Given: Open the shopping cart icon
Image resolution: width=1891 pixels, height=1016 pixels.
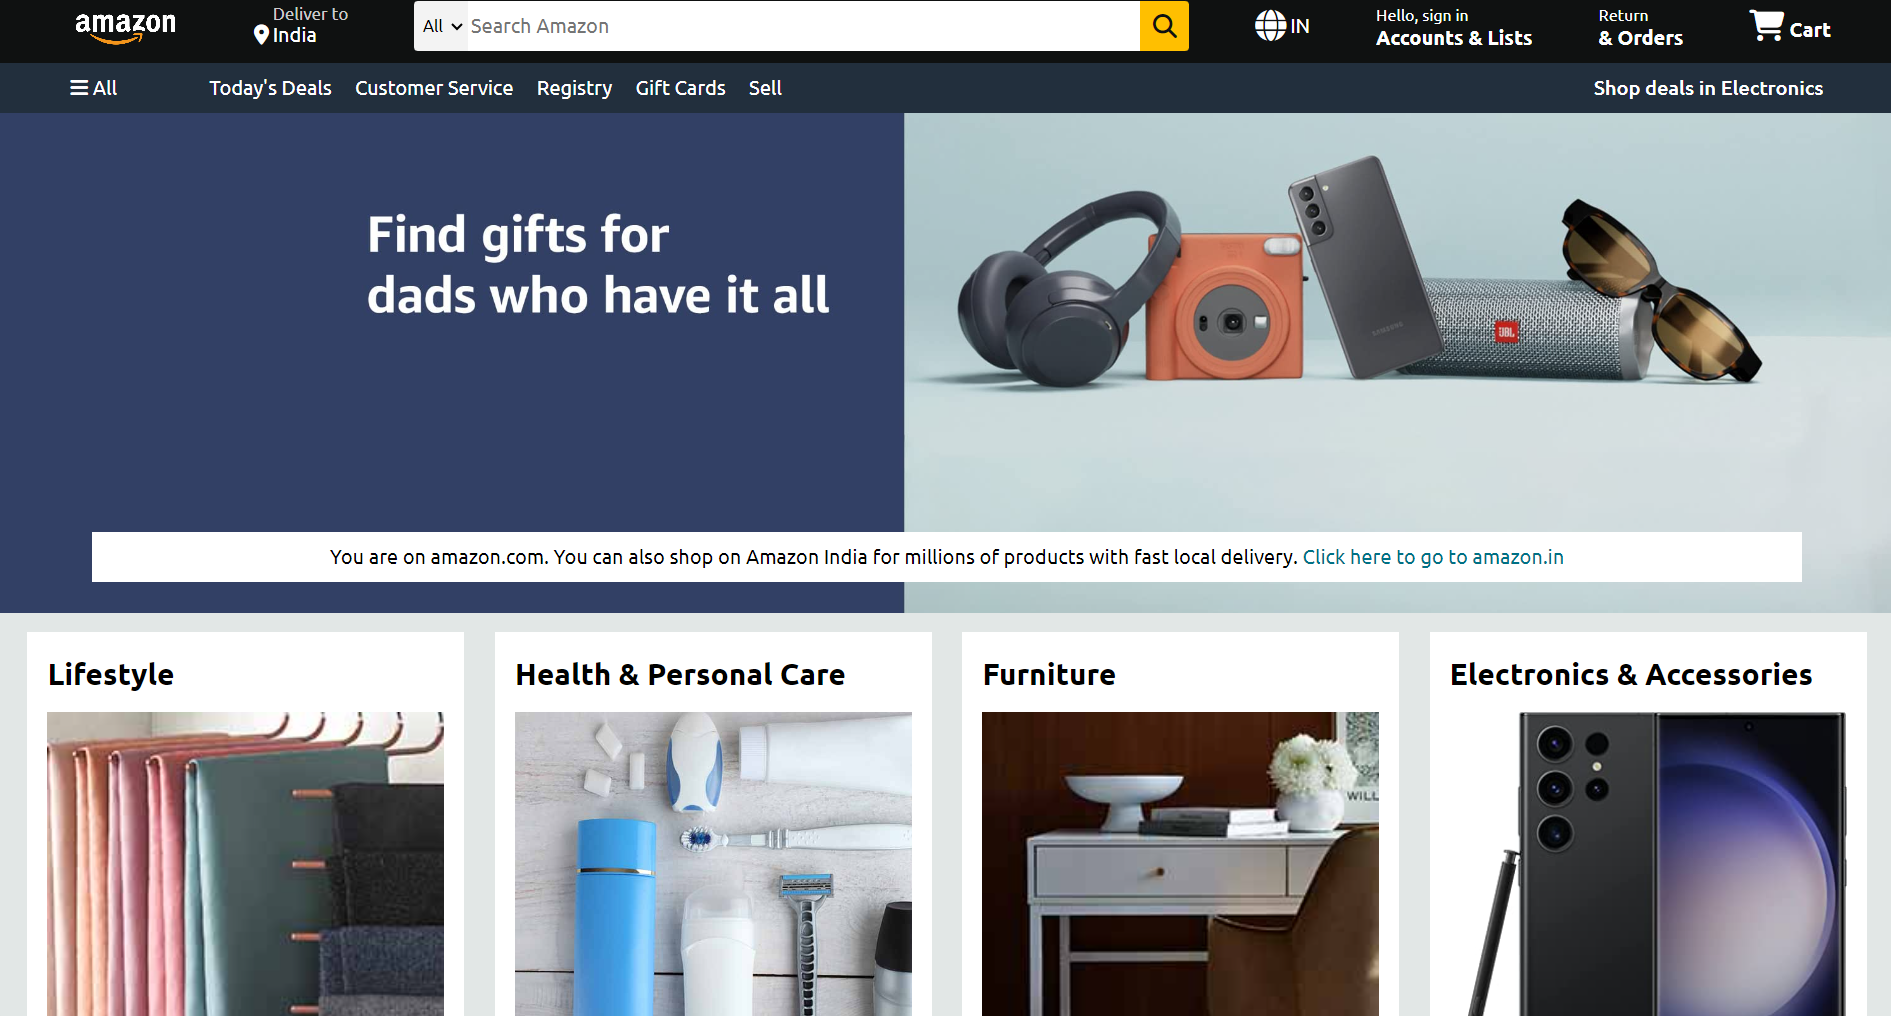Looking at the screenshot, I should pyautogui.click(x=1766, y=25).
